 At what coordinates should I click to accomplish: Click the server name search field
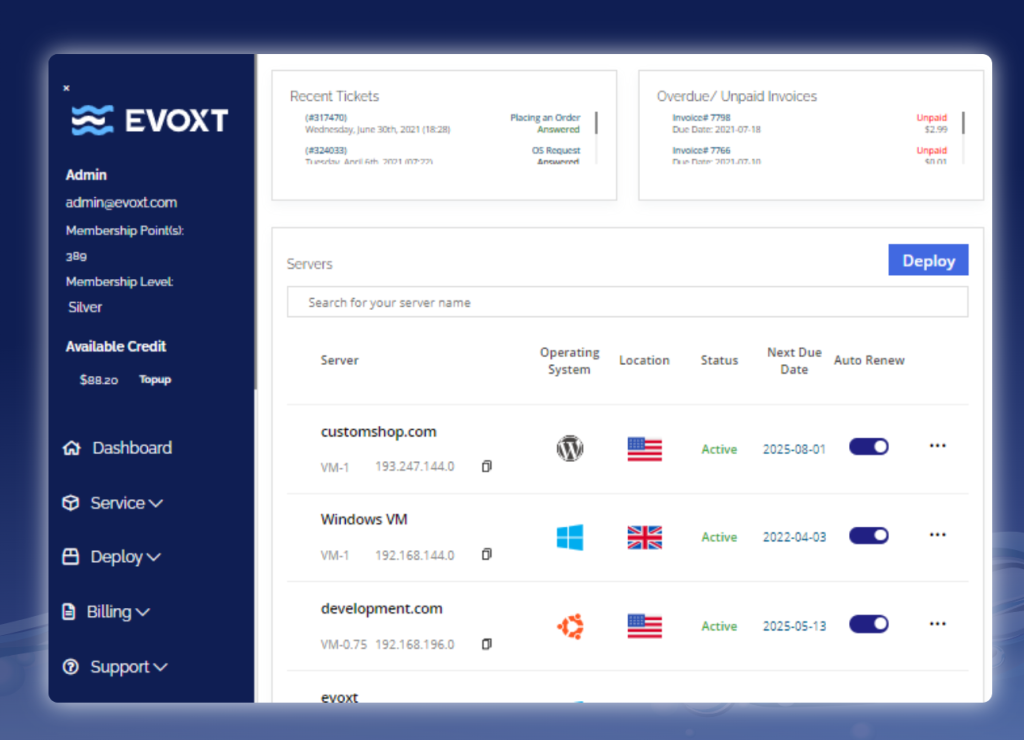point(628,302)
